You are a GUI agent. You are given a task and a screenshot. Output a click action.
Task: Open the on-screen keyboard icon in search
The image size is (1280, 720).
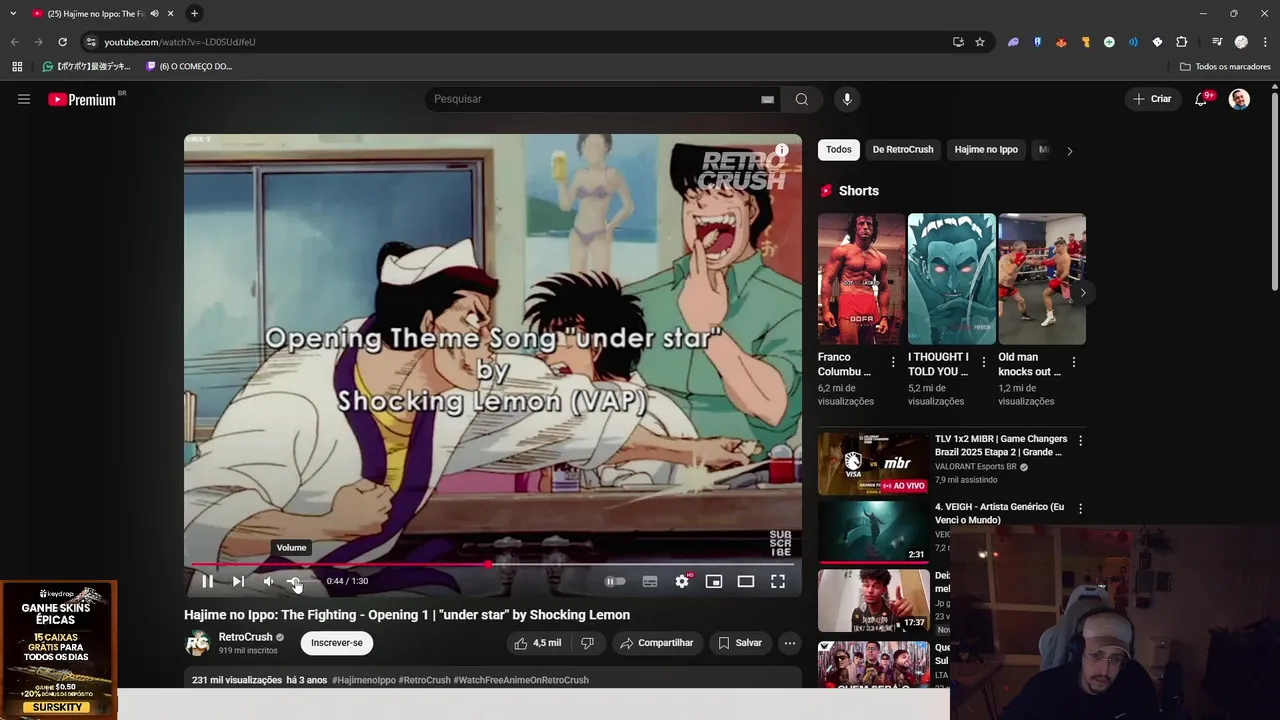pos(767,99)
